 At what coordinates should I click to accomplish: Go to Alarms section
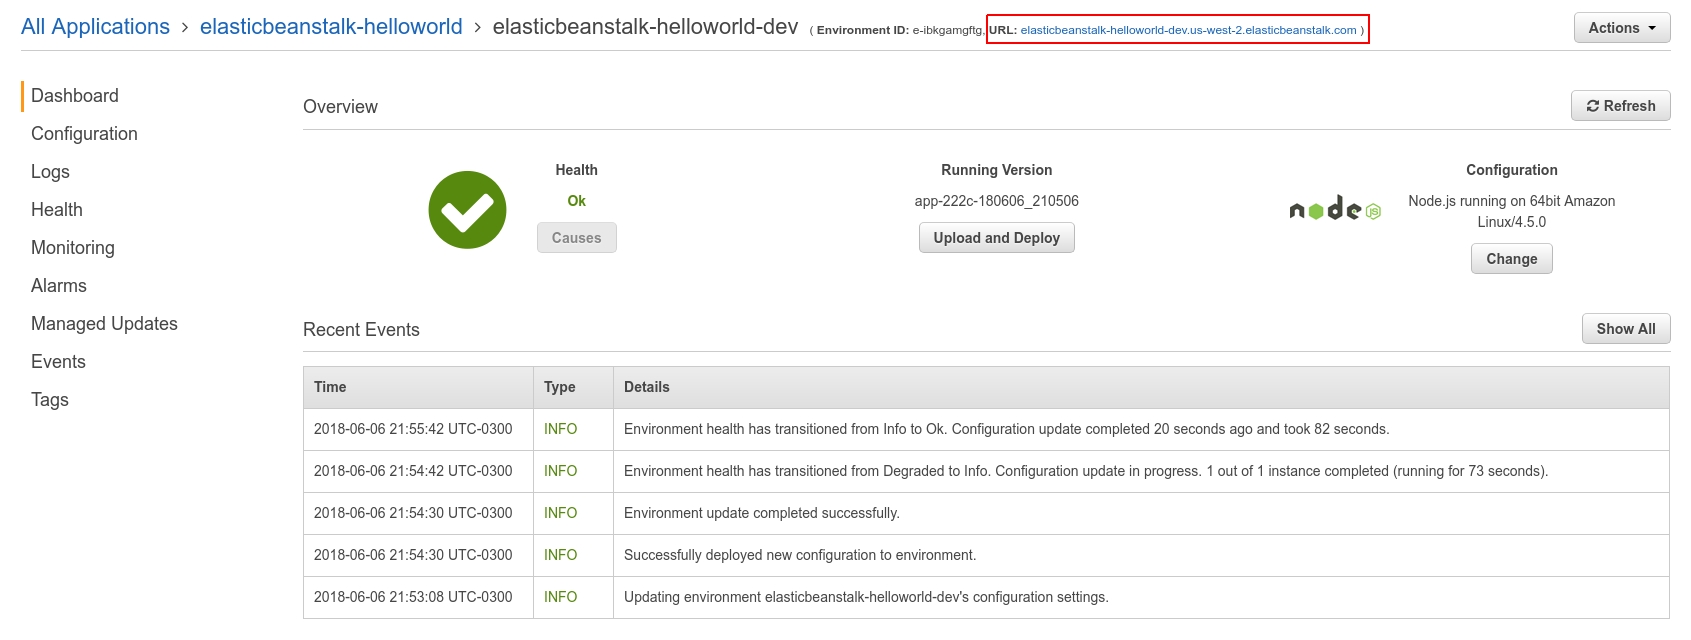coord(59,286)
